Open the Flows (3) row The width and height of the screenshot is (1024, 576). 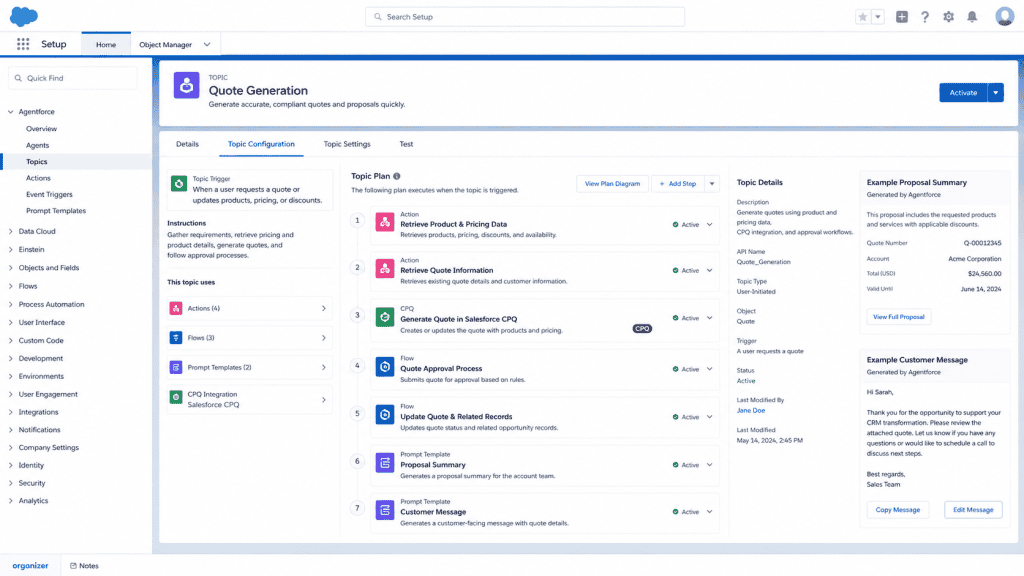click(x=249, y=338)
